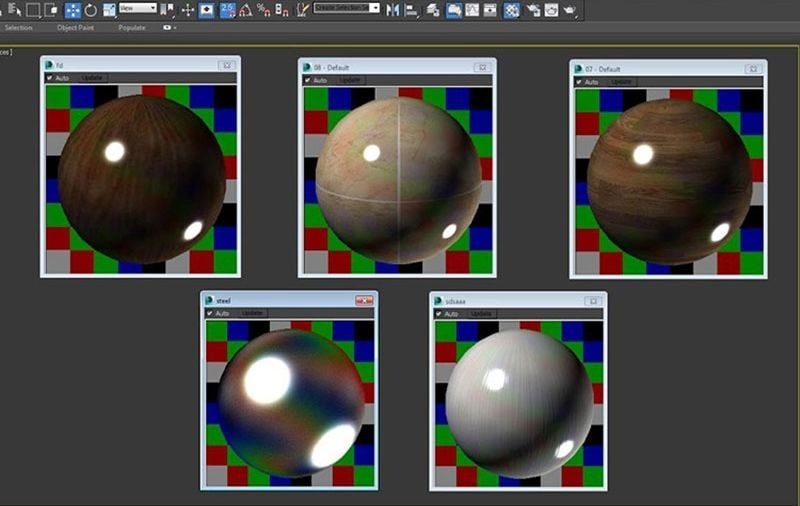Open the Rendered Frame Window
This screenshot has width=800, height=506.
552,10
